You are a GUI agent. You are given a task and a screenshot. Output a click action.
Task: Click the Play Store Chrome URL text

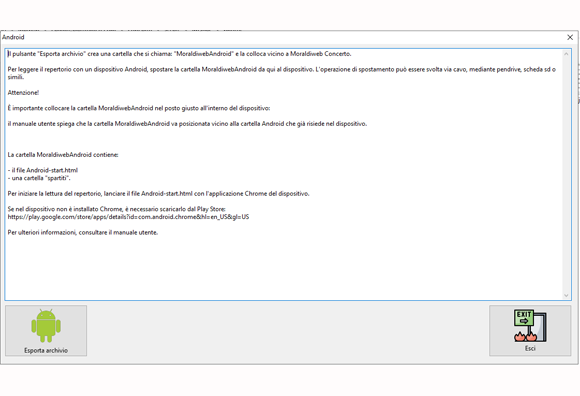[128, 217]
